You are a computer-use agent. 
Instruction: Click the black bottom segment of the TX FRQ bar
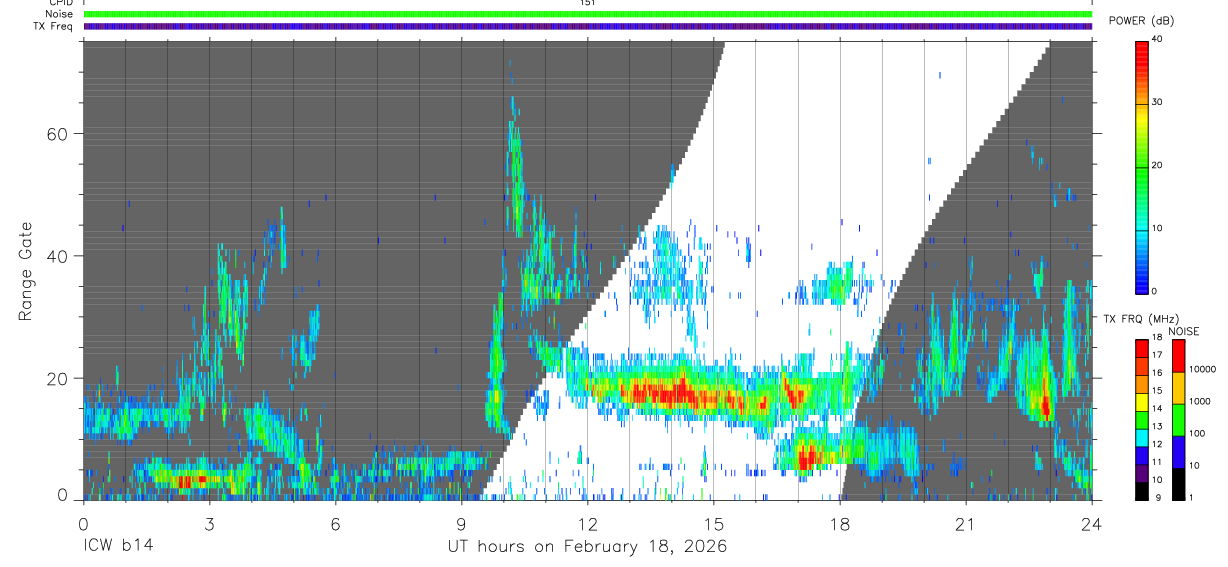[1143, 490]
